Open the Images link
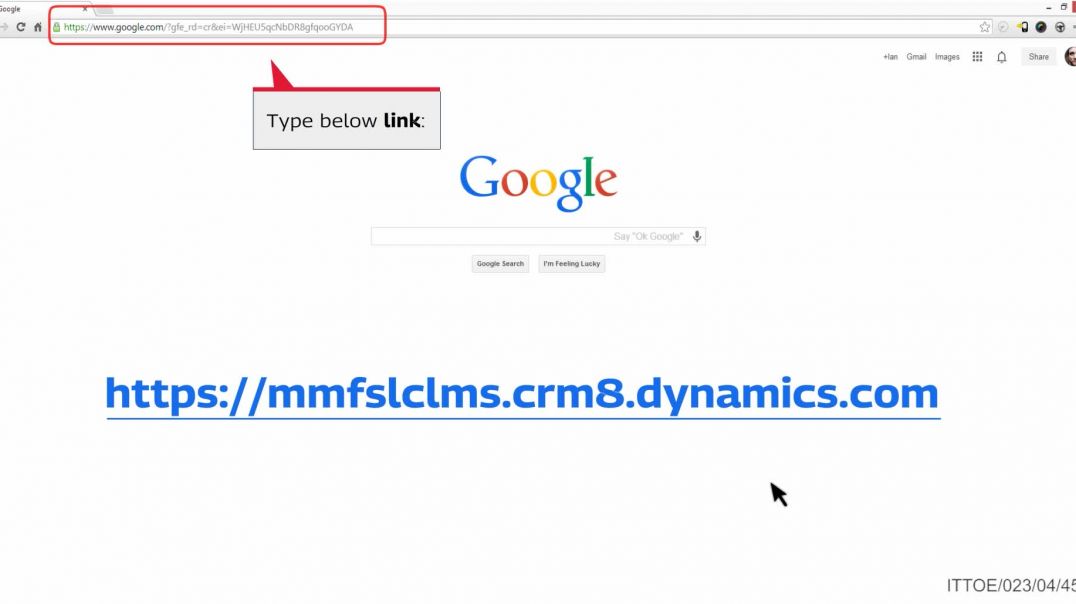 tap(947, 57)
